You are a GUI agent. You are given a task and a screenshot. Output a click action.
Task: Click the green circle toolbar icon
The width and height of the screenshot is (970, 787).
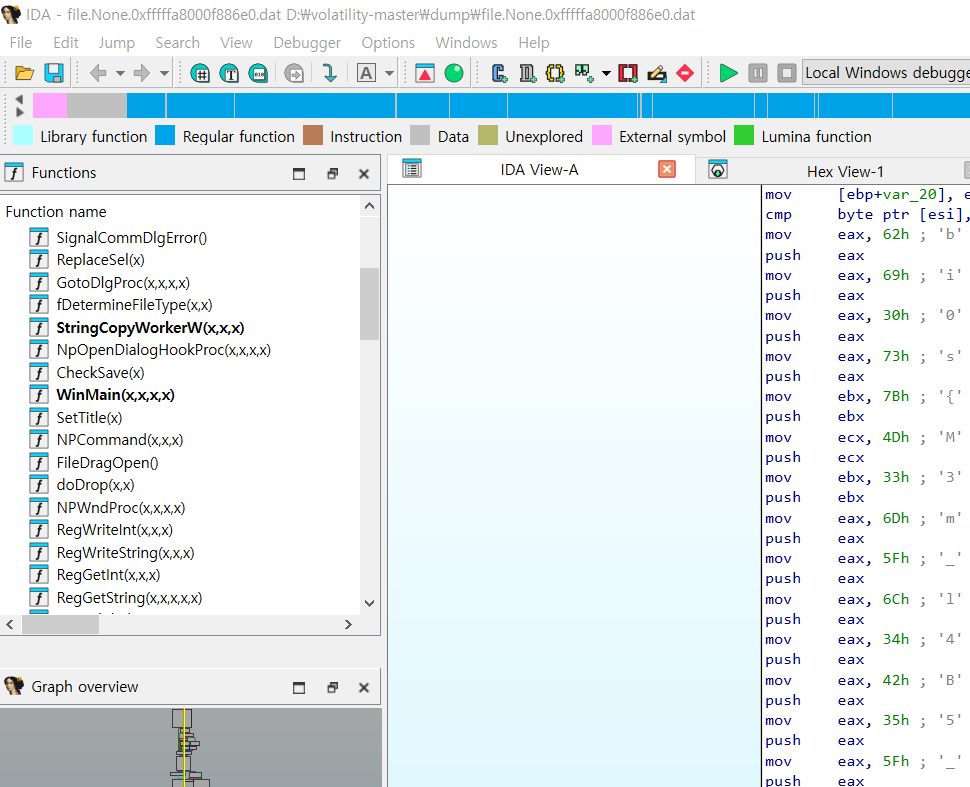click(x=454, y=73)
